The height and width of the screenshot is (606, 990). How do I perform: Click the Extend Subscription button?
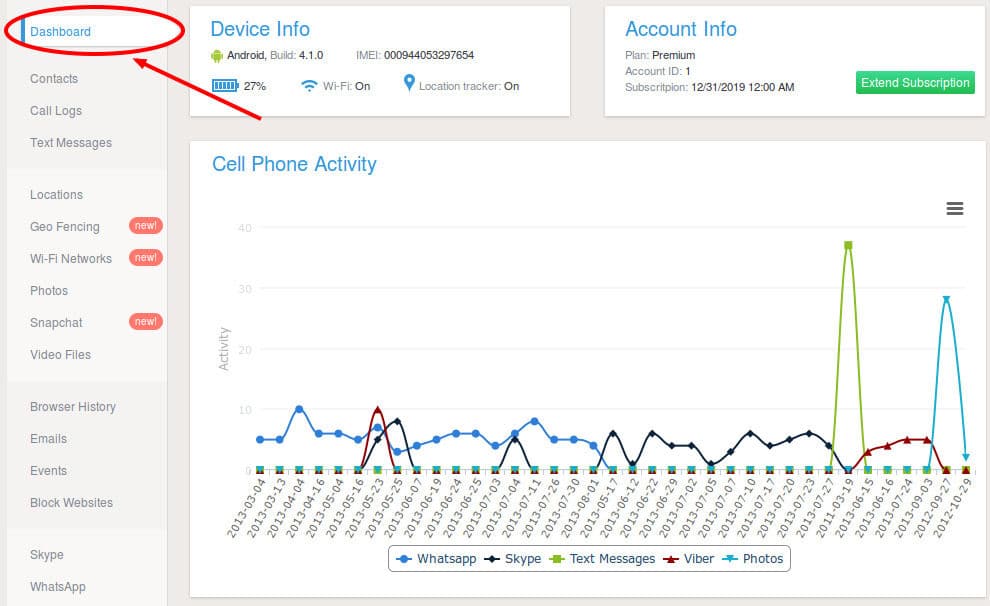pyautogui.click(x=915, y=83)
